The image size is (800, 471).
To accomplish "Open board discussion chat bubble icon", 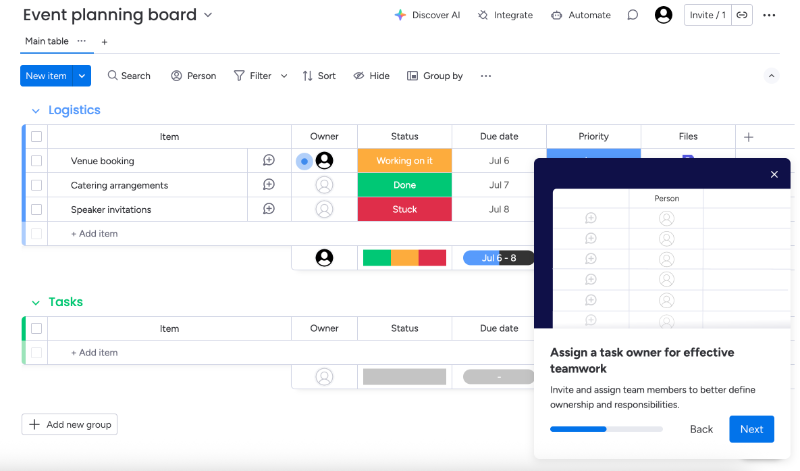I will click(x=633, y=15).
